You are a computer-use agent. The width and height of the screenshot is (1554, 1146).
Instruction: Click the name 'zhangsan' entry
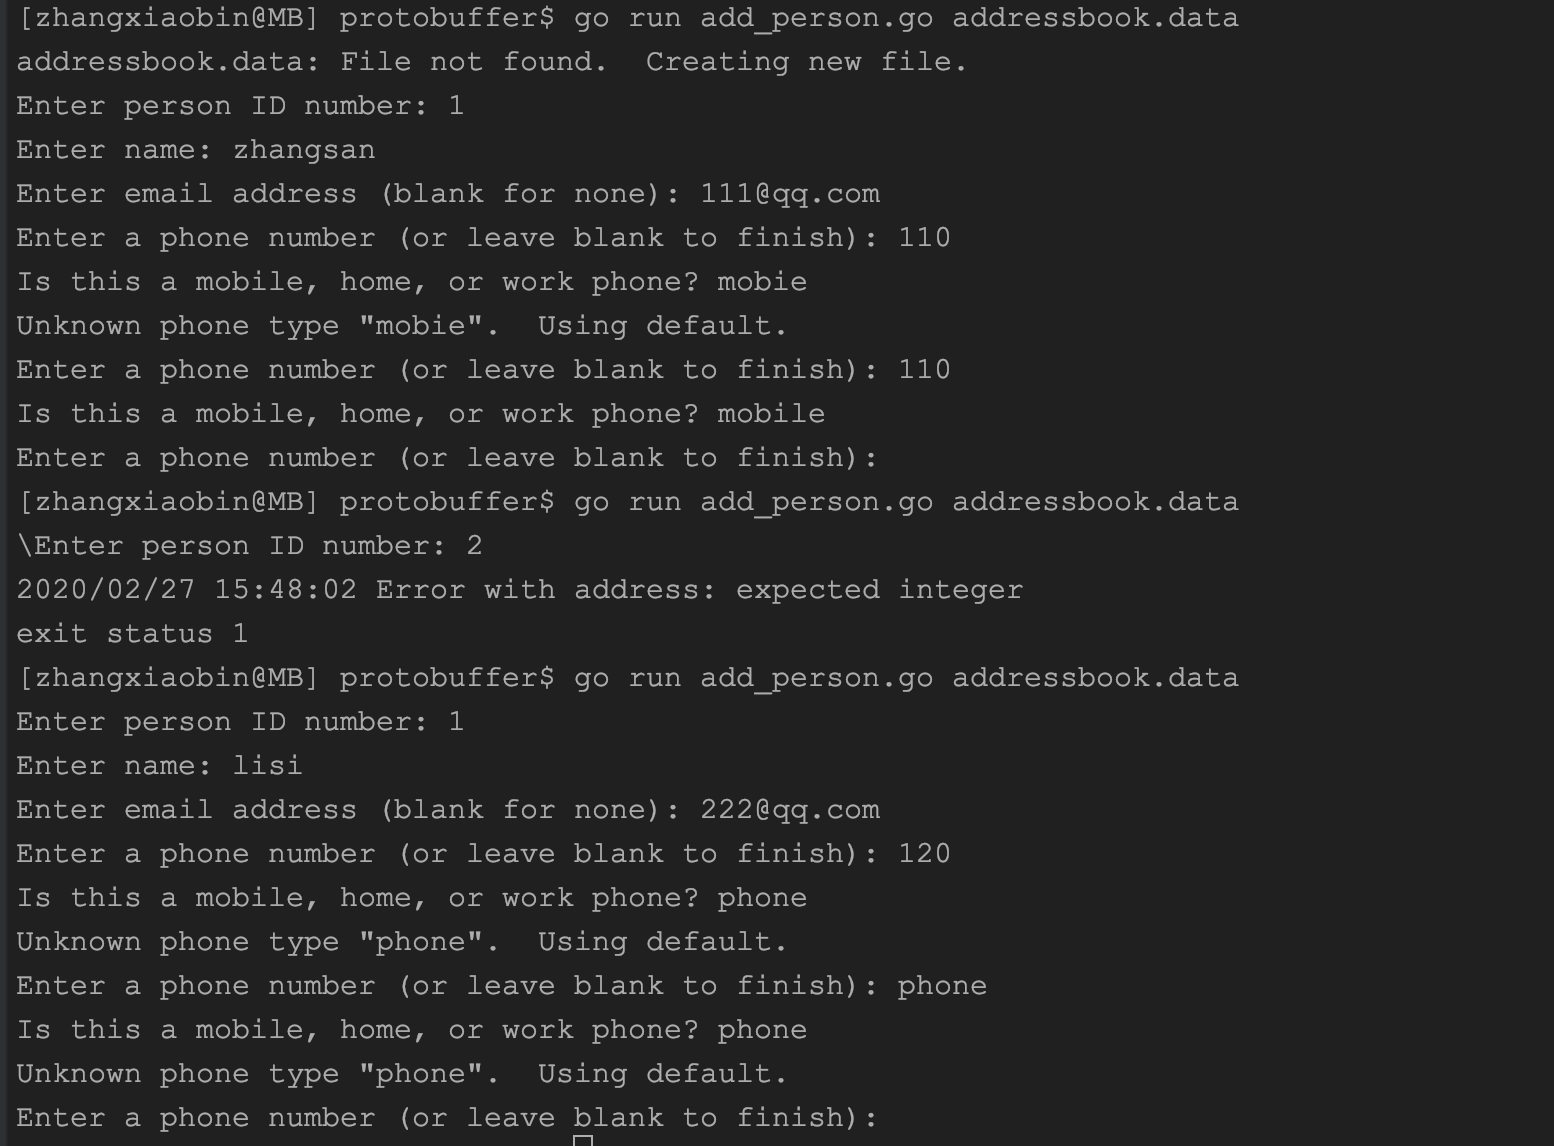(x=304, y=150)
